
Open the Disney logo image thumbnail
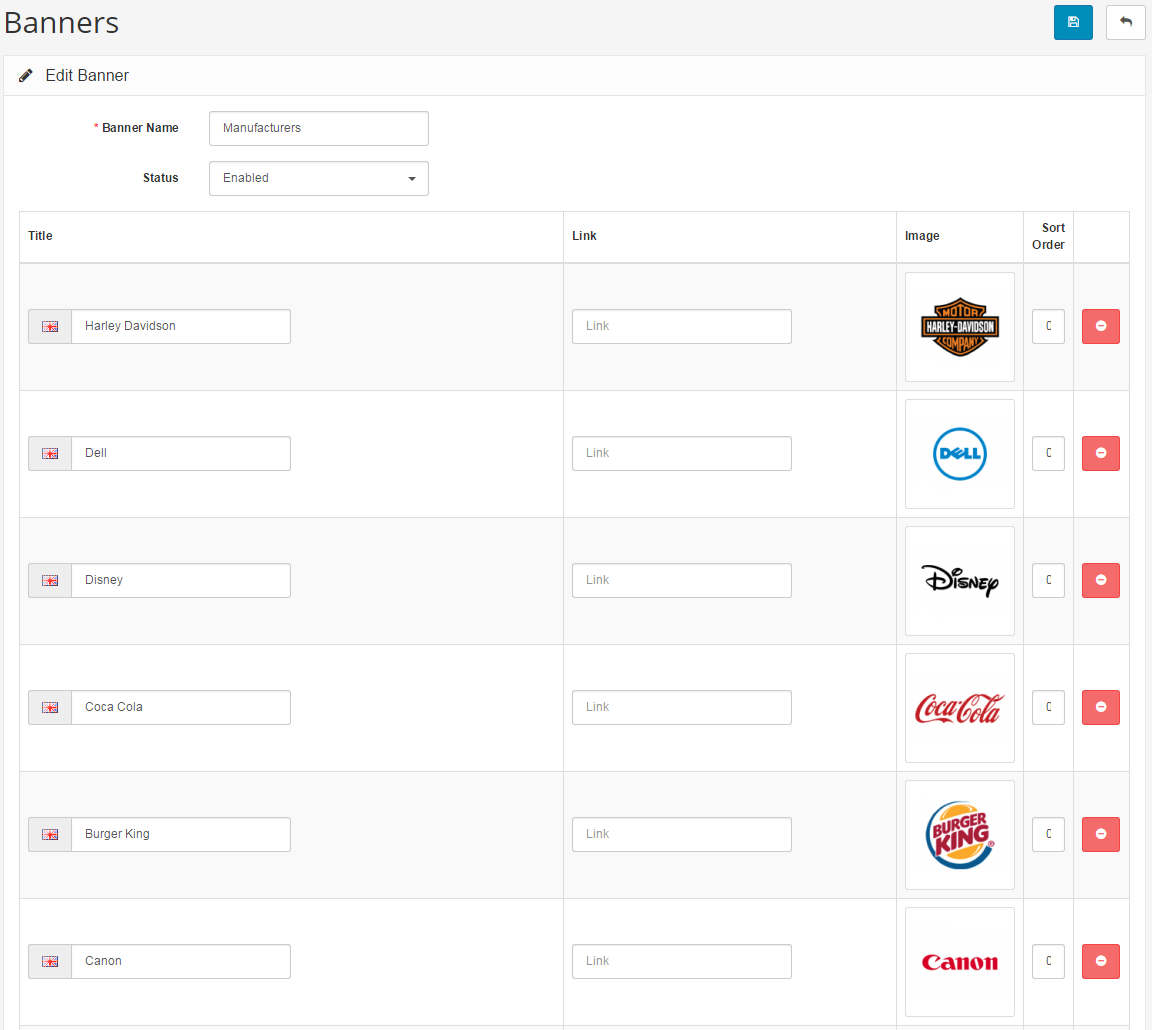[x=960, y=581]
